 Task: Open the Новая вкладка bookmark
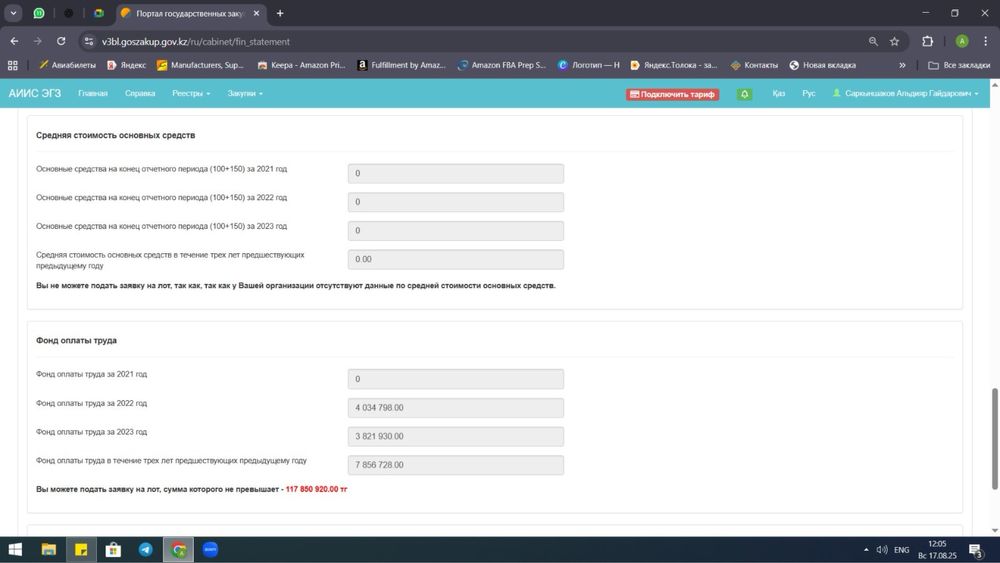(x=823, y=65)
